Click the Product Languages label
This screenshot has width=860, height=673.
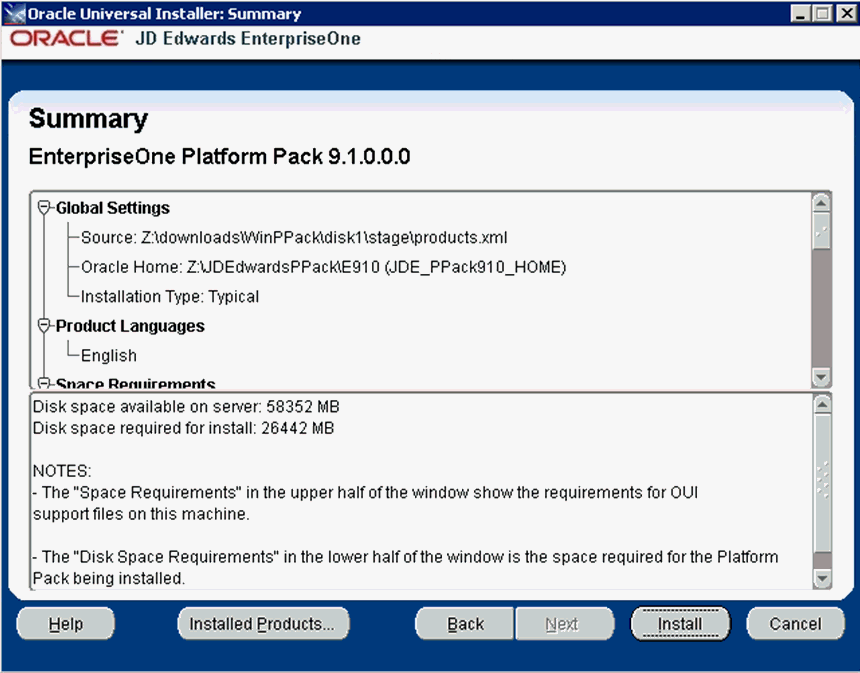click(x=130, y=326)
